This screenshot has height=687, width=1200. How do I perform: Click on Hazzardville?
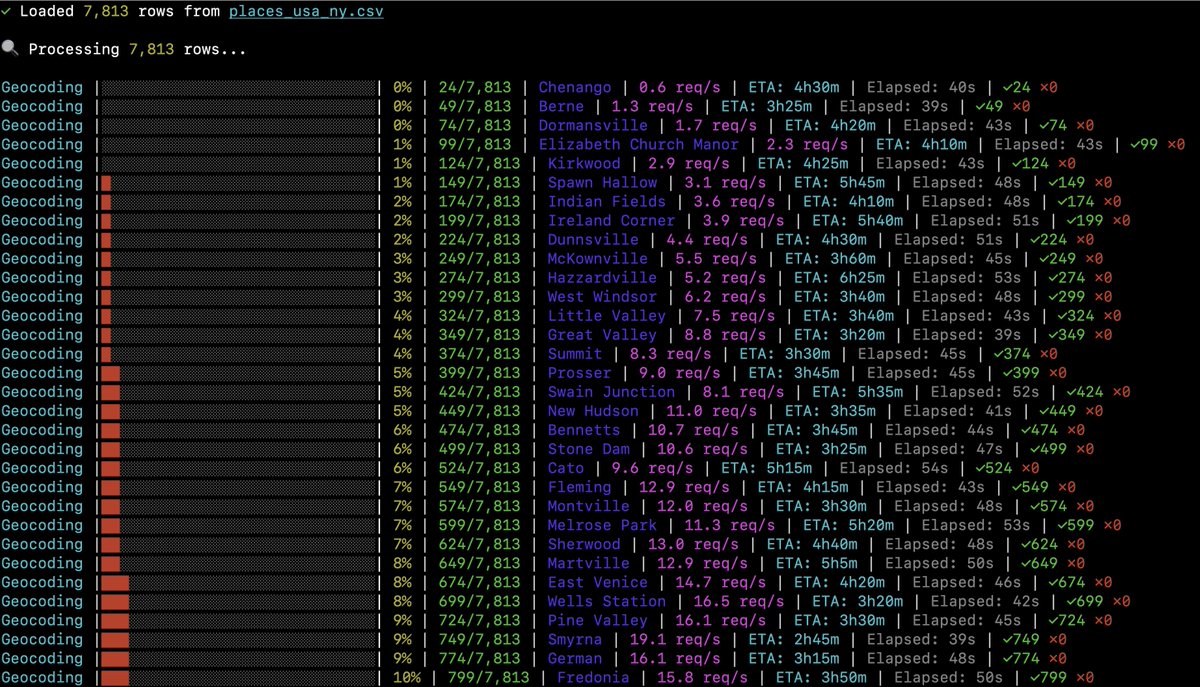click(x=602, y=278)
